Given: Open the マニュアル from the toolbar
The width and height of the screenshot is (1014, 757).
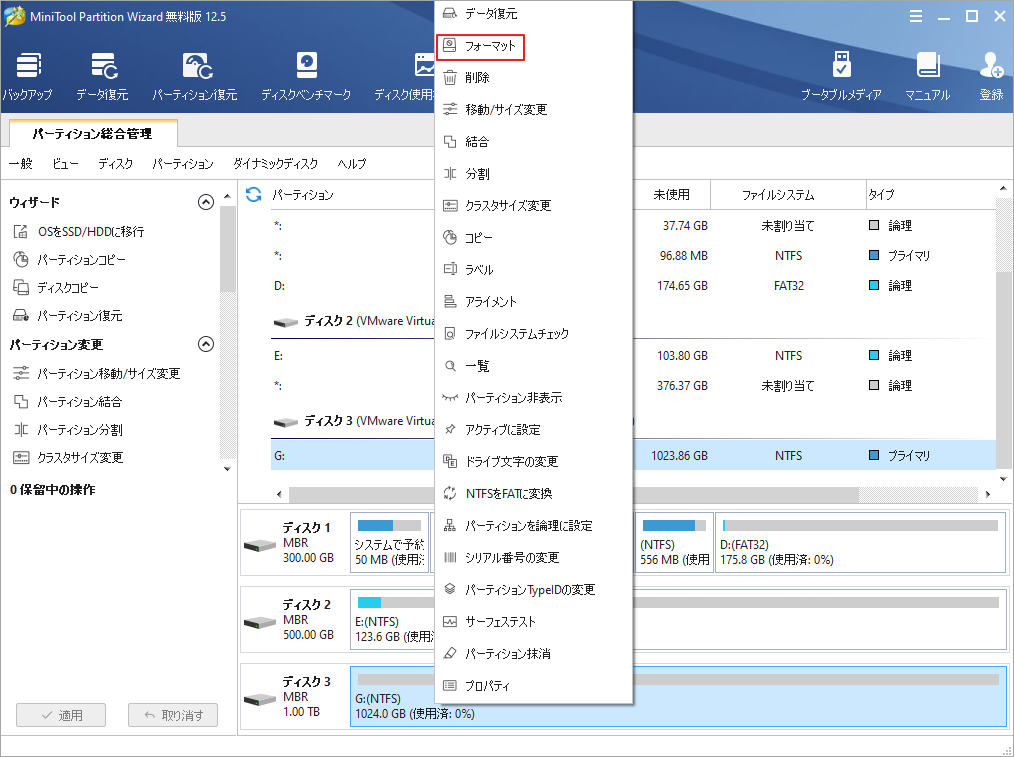Looking at the screenshot, I should 928,75.
